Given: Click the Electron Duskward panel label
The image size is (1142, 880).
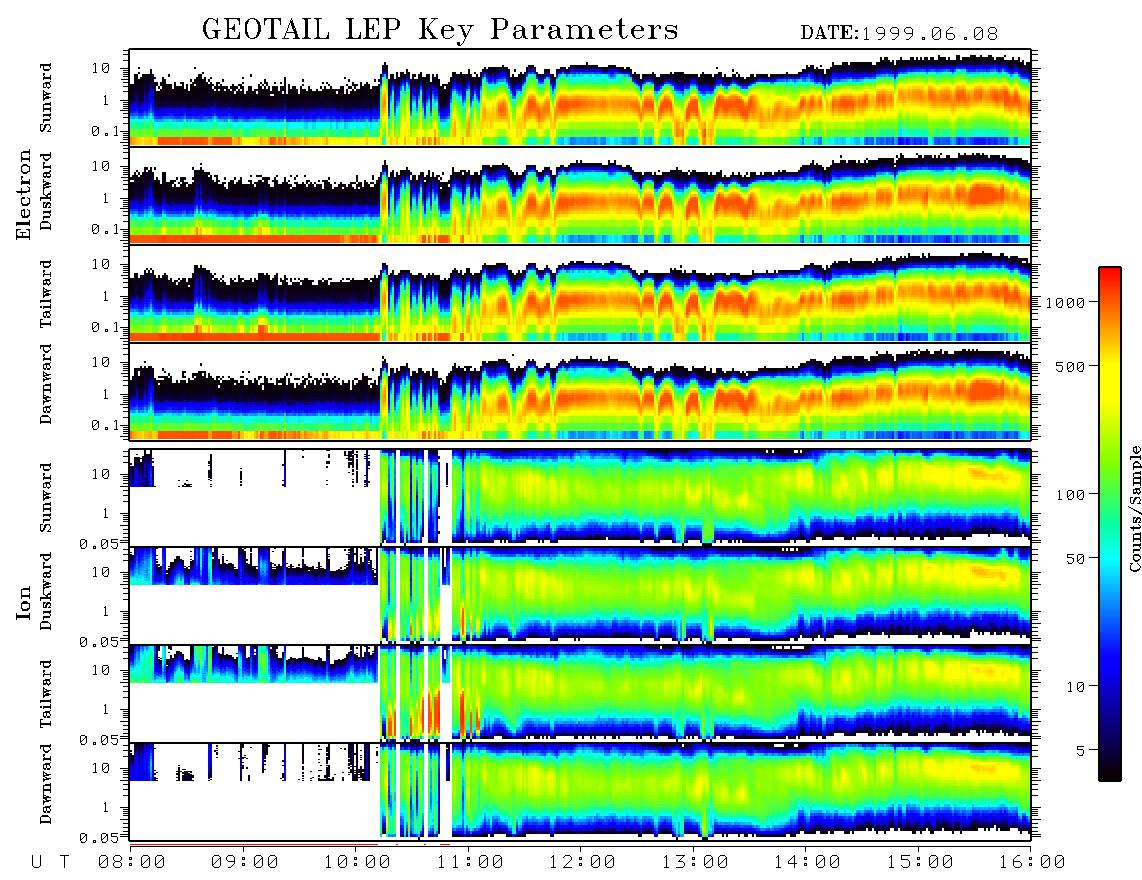Looking at the screenshot, I should pos(46,191).
